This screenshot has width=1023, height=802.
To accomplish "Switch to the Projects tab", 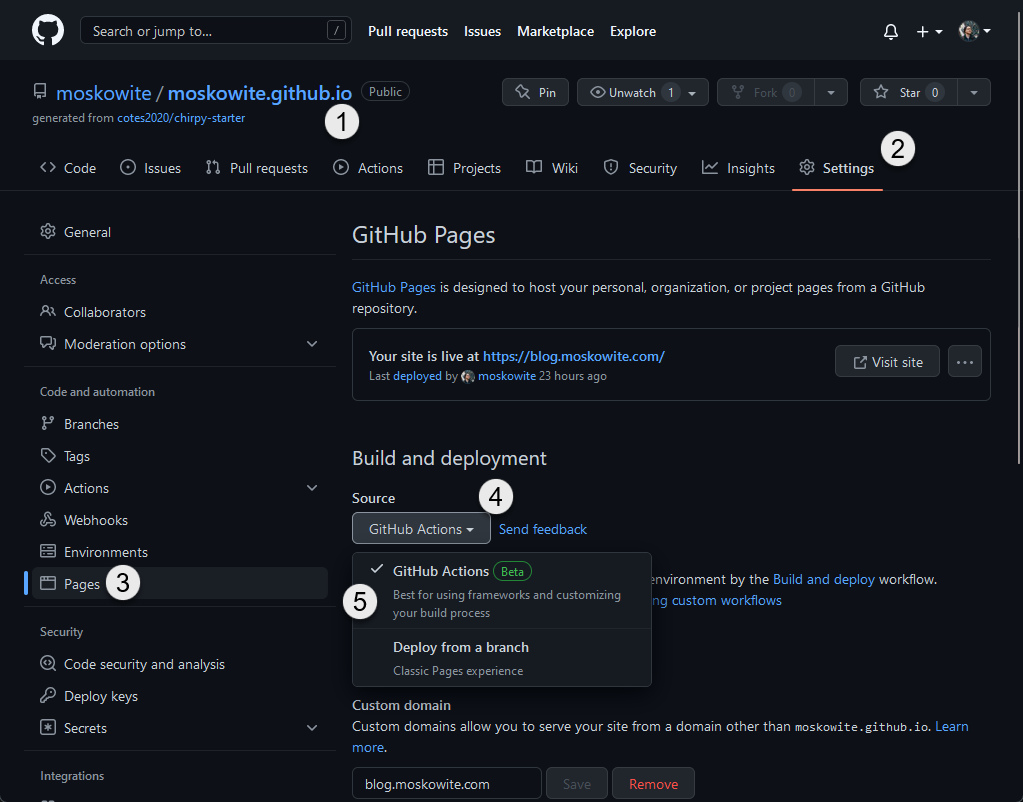I will [464, 168].
